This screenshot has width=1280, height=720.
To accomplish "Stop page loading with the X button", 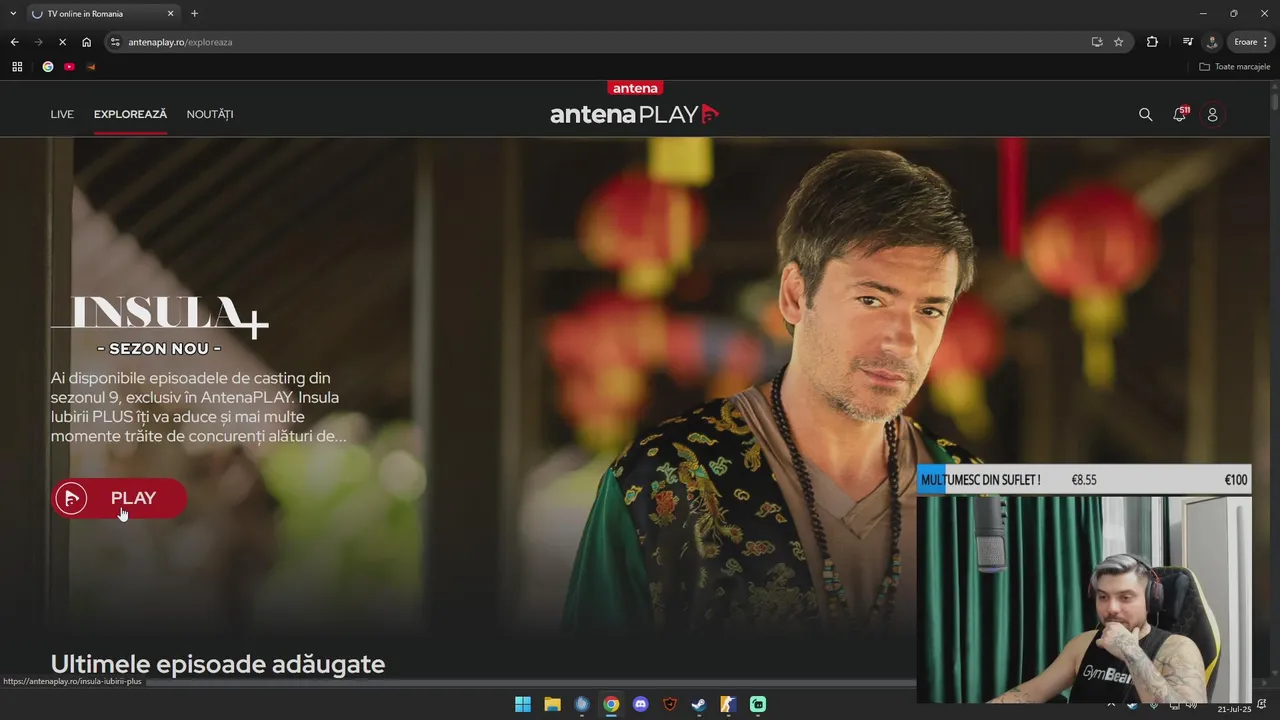I will tap(62, 42).
